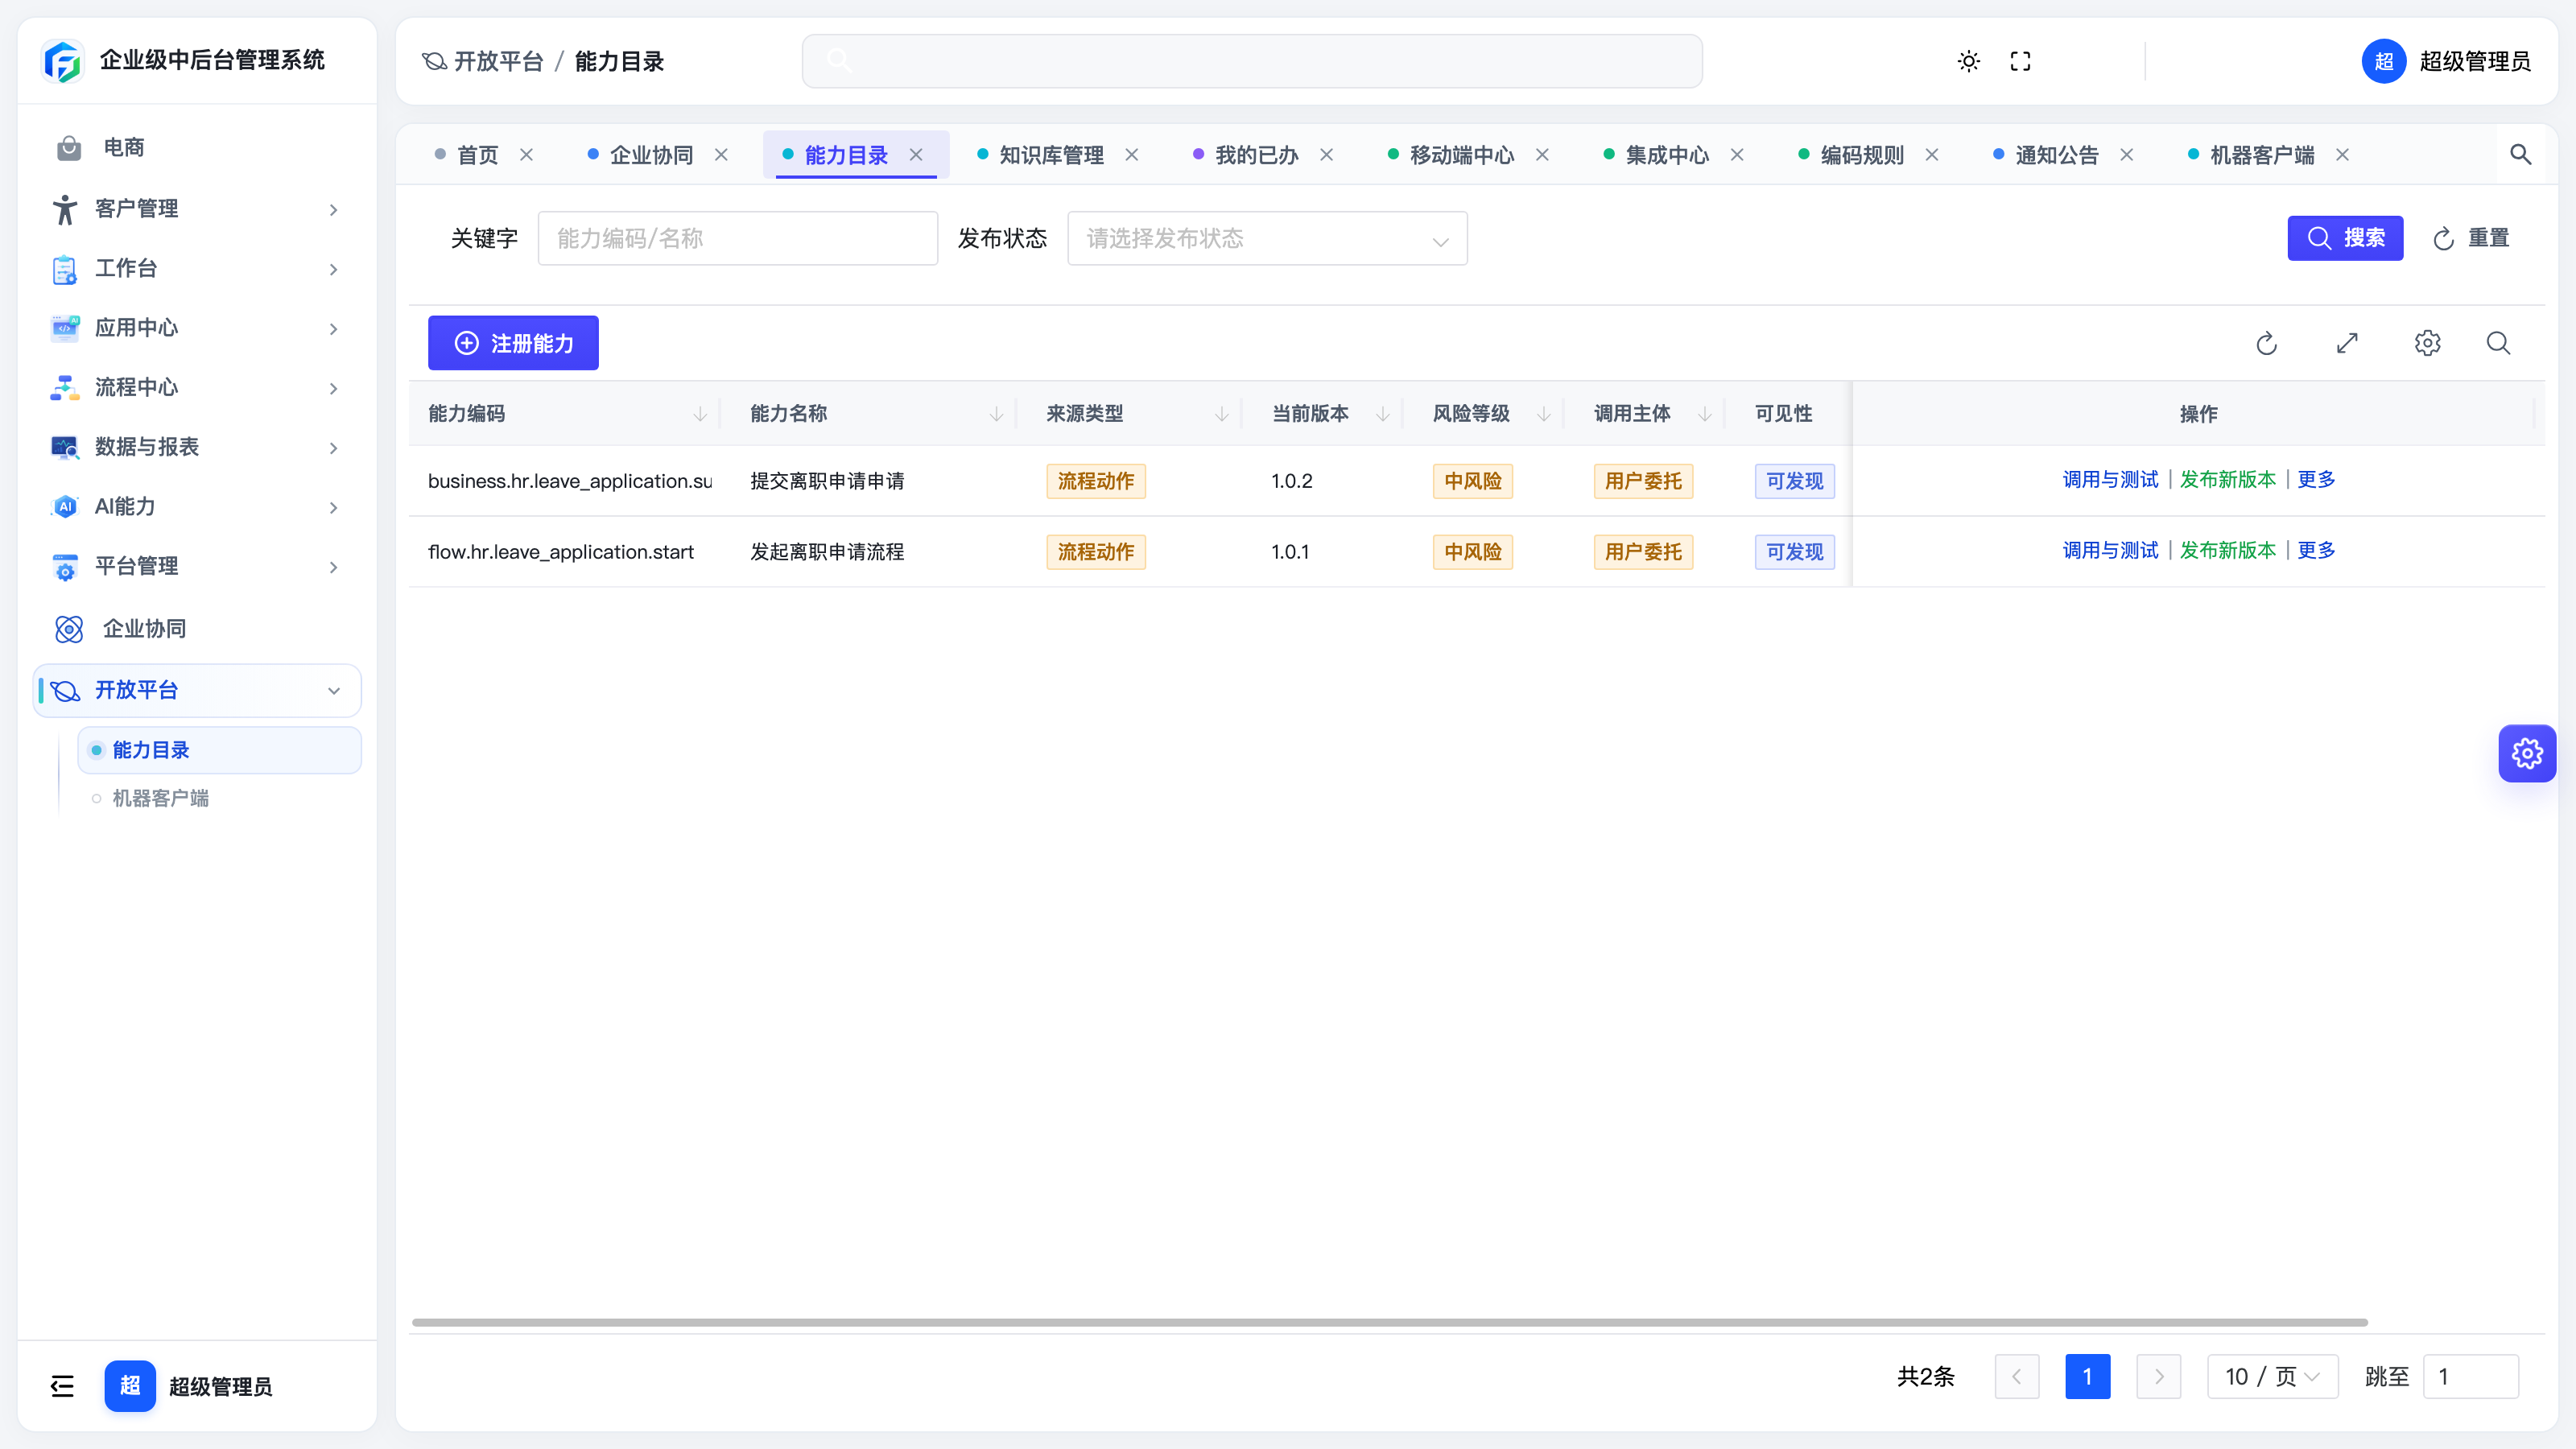Image resolution: width=2576 pixels, height=1449 pixels.
Task: Click the 企业协同 sidebar icon
Action: point(69,628)
